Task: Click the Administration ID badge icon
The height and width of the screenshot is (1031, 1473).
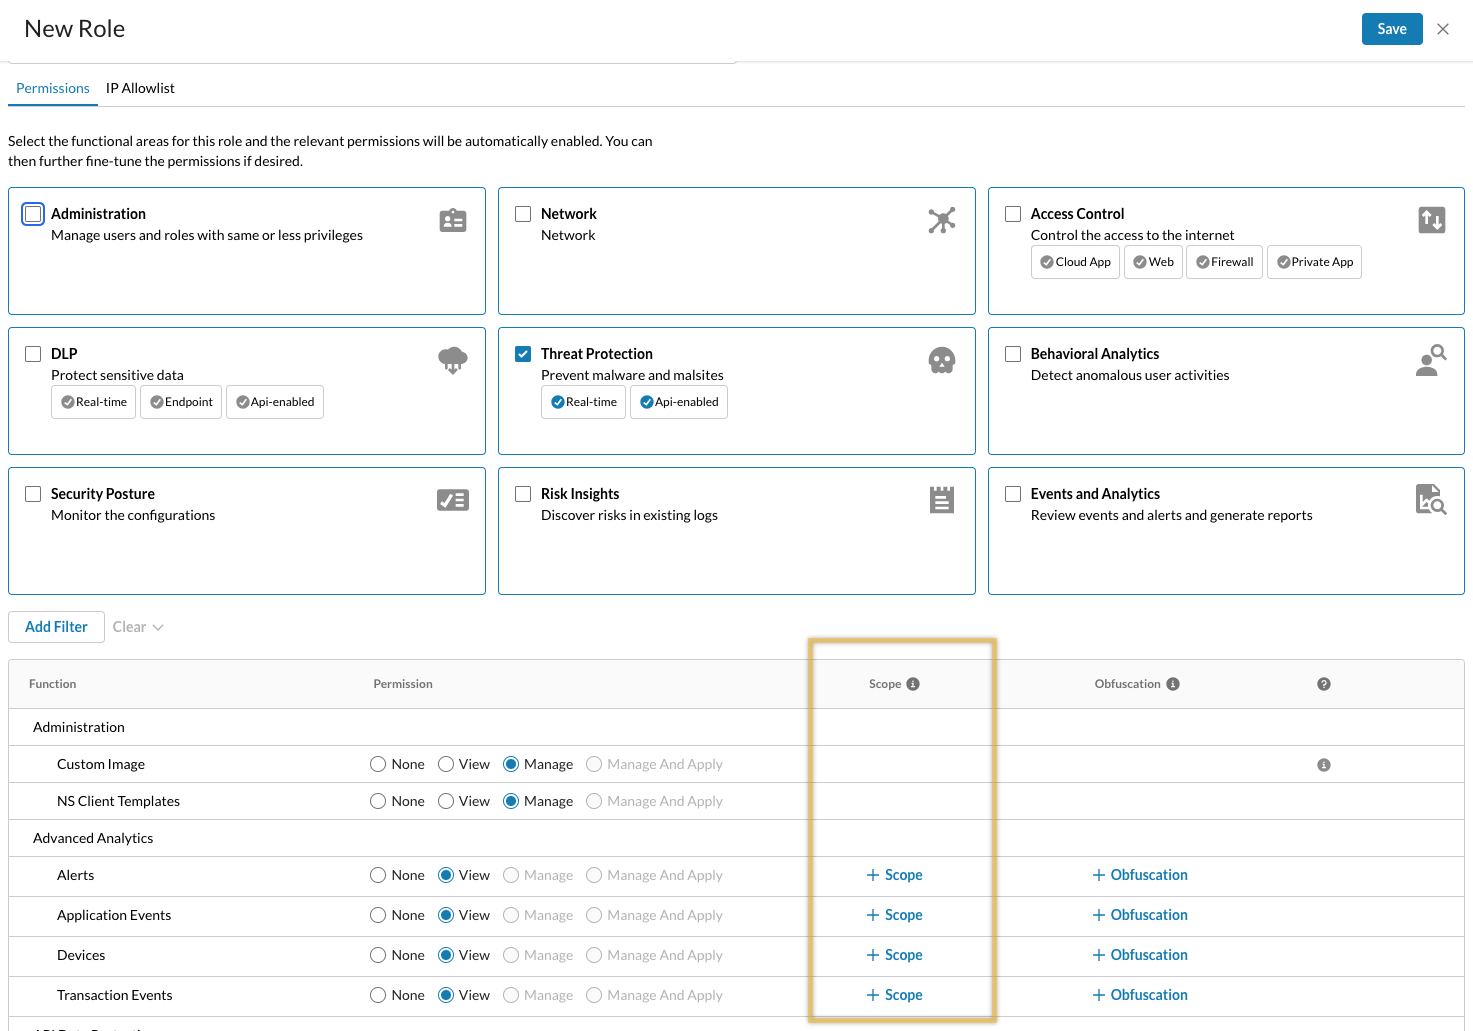Action: point(452,220)
